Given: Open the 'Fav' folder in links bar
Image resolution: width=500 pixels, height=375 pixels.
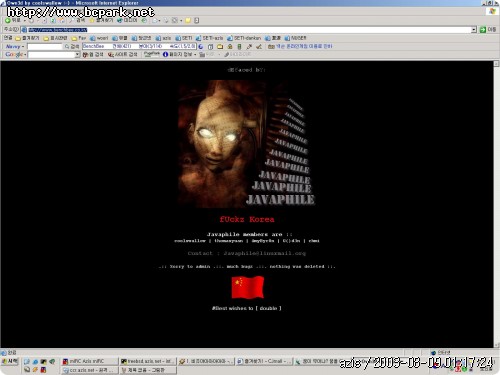Looking at the screenshot, I should [79, 38].
